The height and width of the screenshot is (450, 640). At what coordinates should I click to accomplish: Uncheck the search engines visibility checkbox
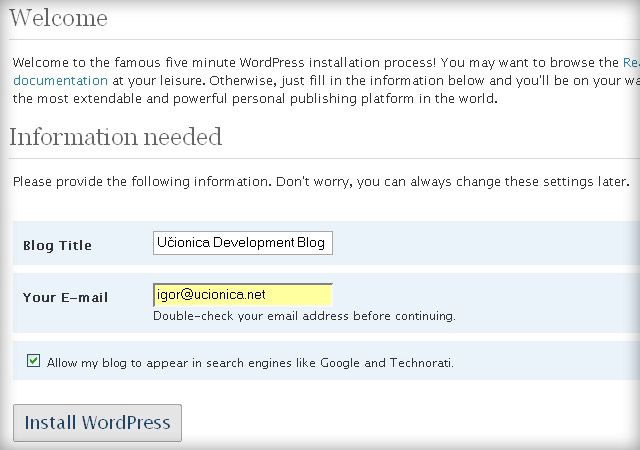pyautogui.click(x=34, y=361)
